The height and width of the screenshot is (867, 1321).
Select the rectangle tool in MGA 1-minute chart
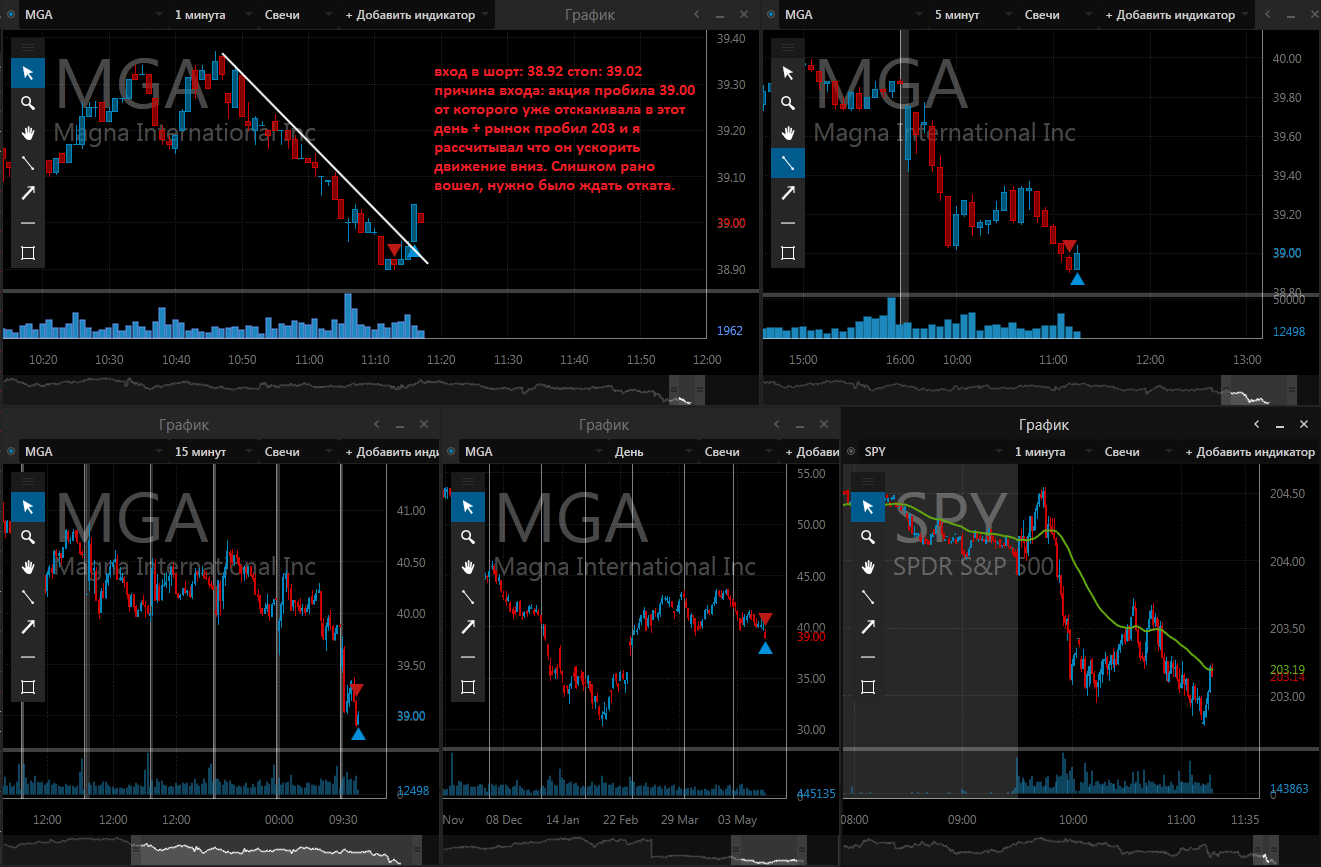28,253
